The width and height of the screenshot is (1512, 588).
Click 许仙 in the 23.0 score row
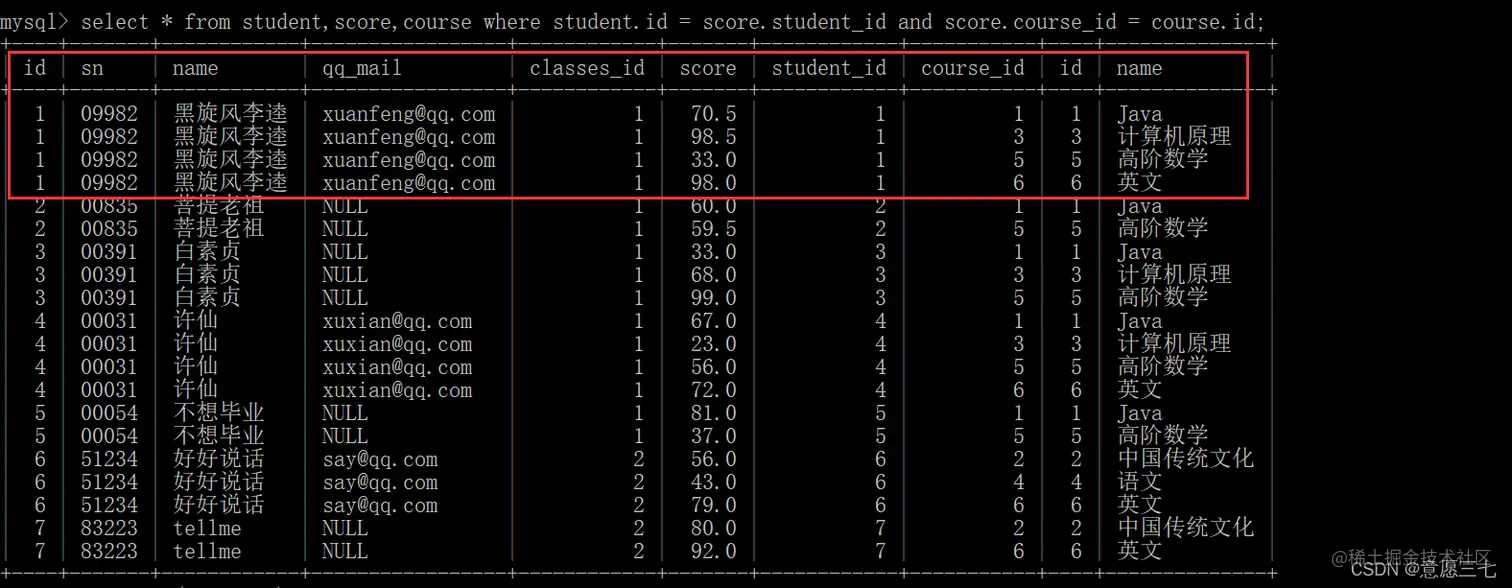pos(196,344)
